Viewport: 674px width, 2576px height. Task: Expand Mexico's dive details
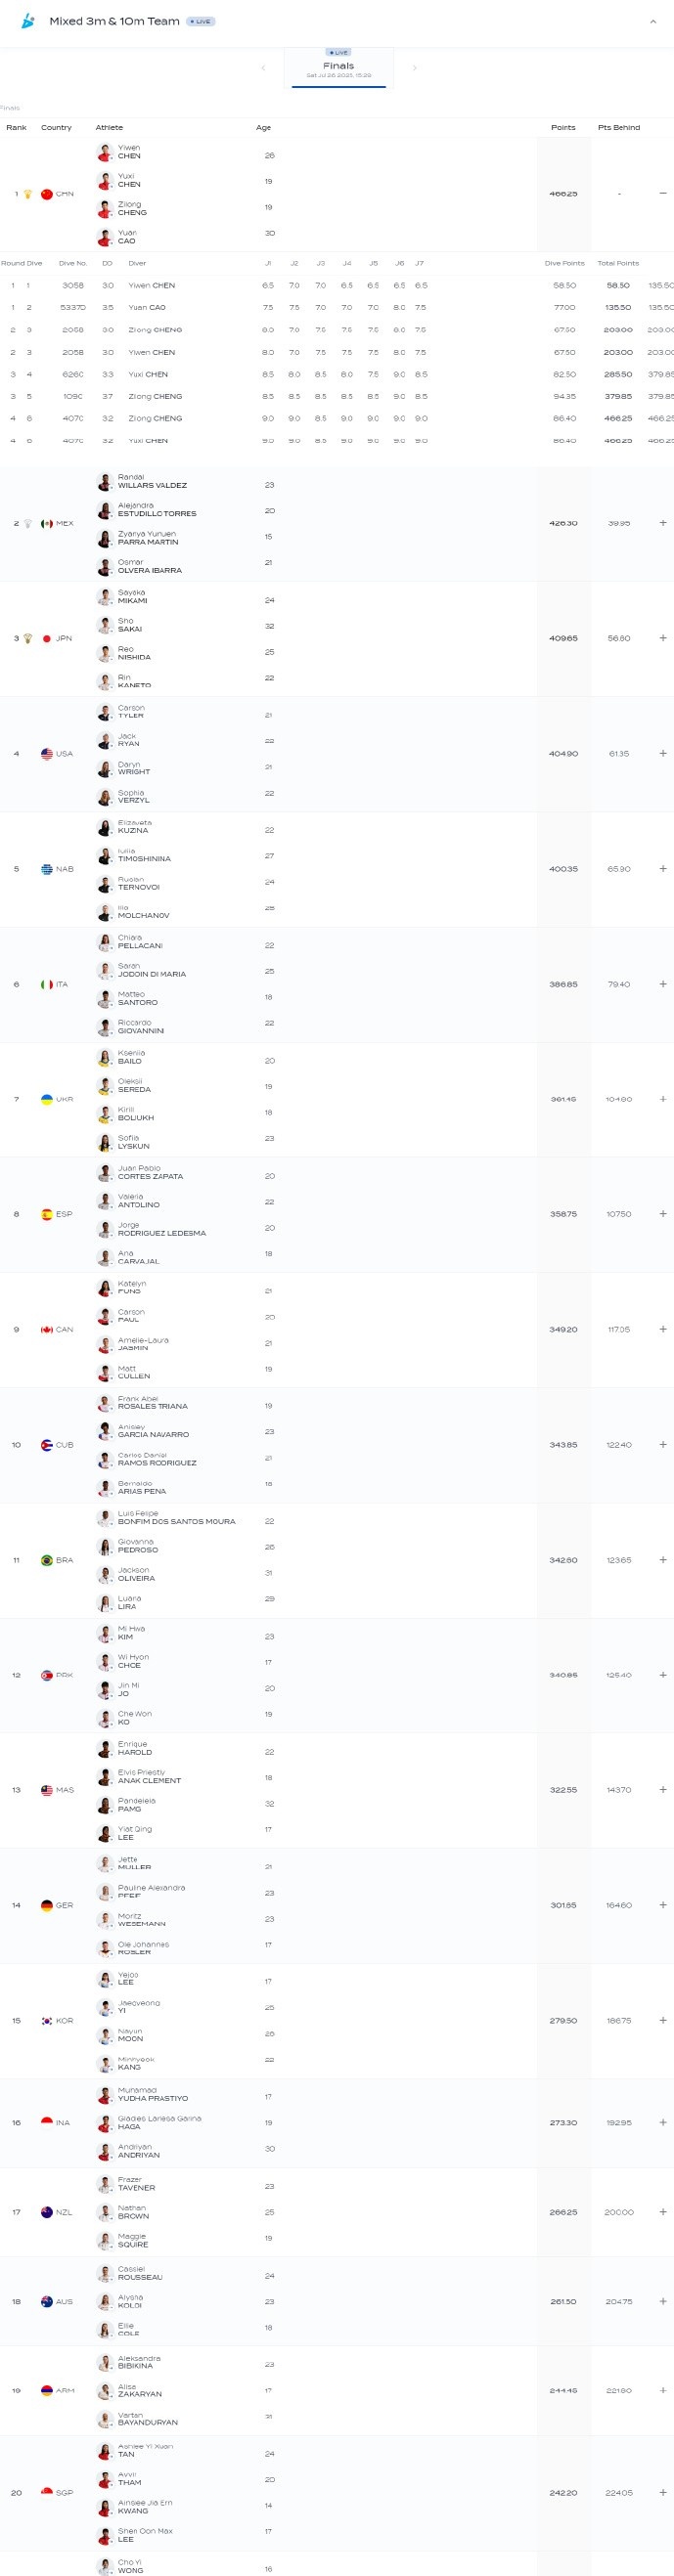coord(663,523)
